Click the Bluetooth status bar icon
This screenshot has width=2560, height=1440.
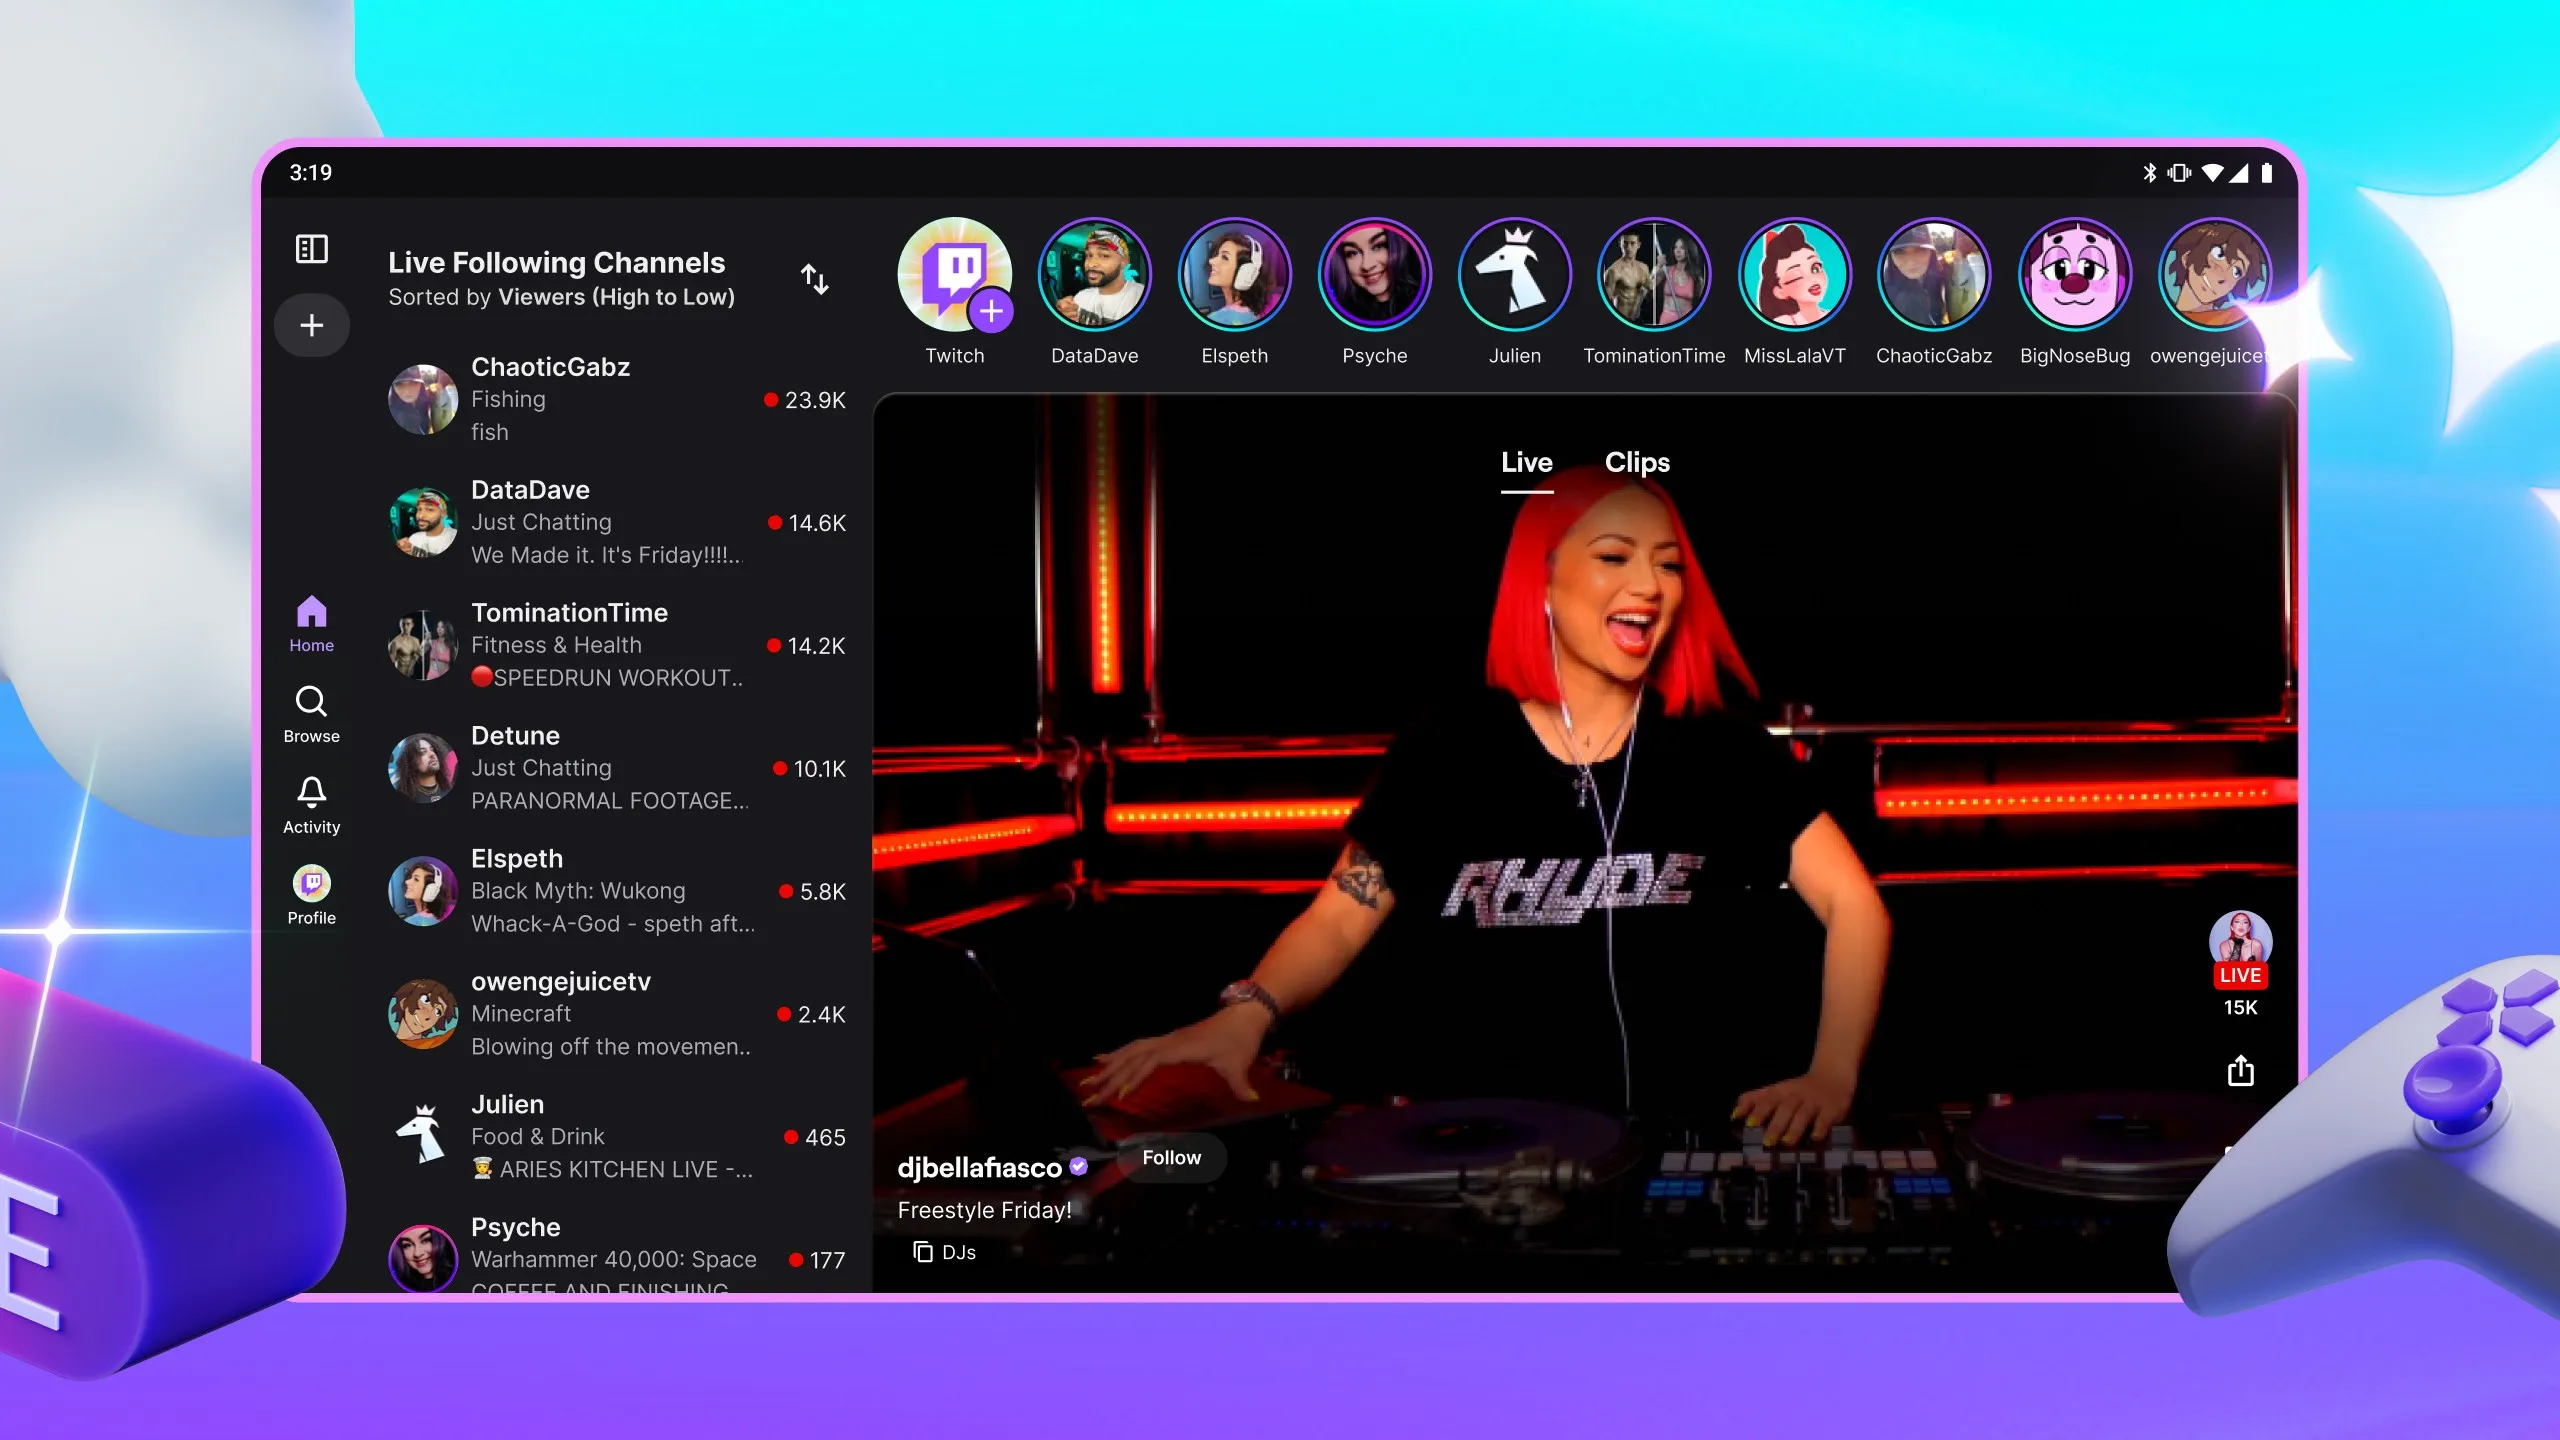coord(2149,173)
